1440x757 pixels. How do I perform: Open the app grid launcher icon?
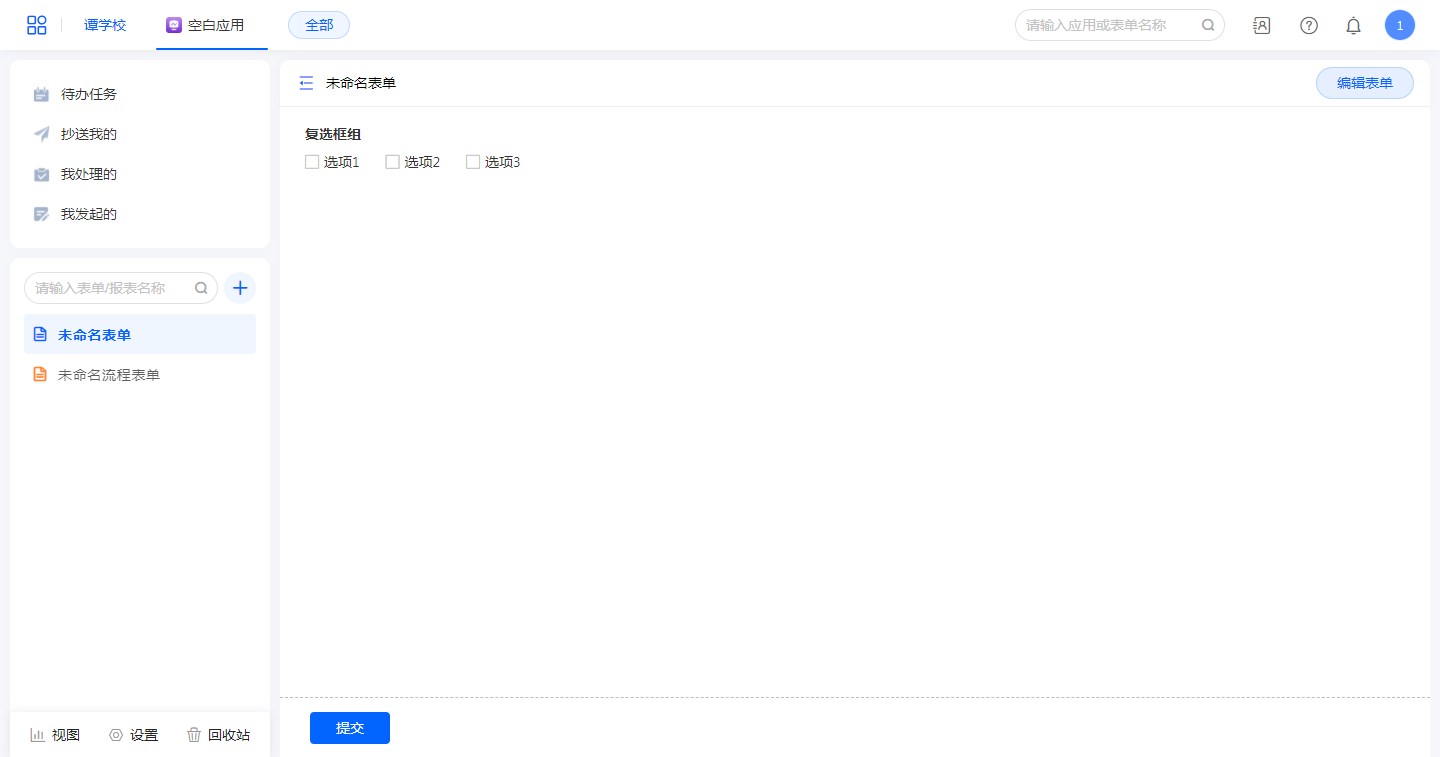(37, 25)
